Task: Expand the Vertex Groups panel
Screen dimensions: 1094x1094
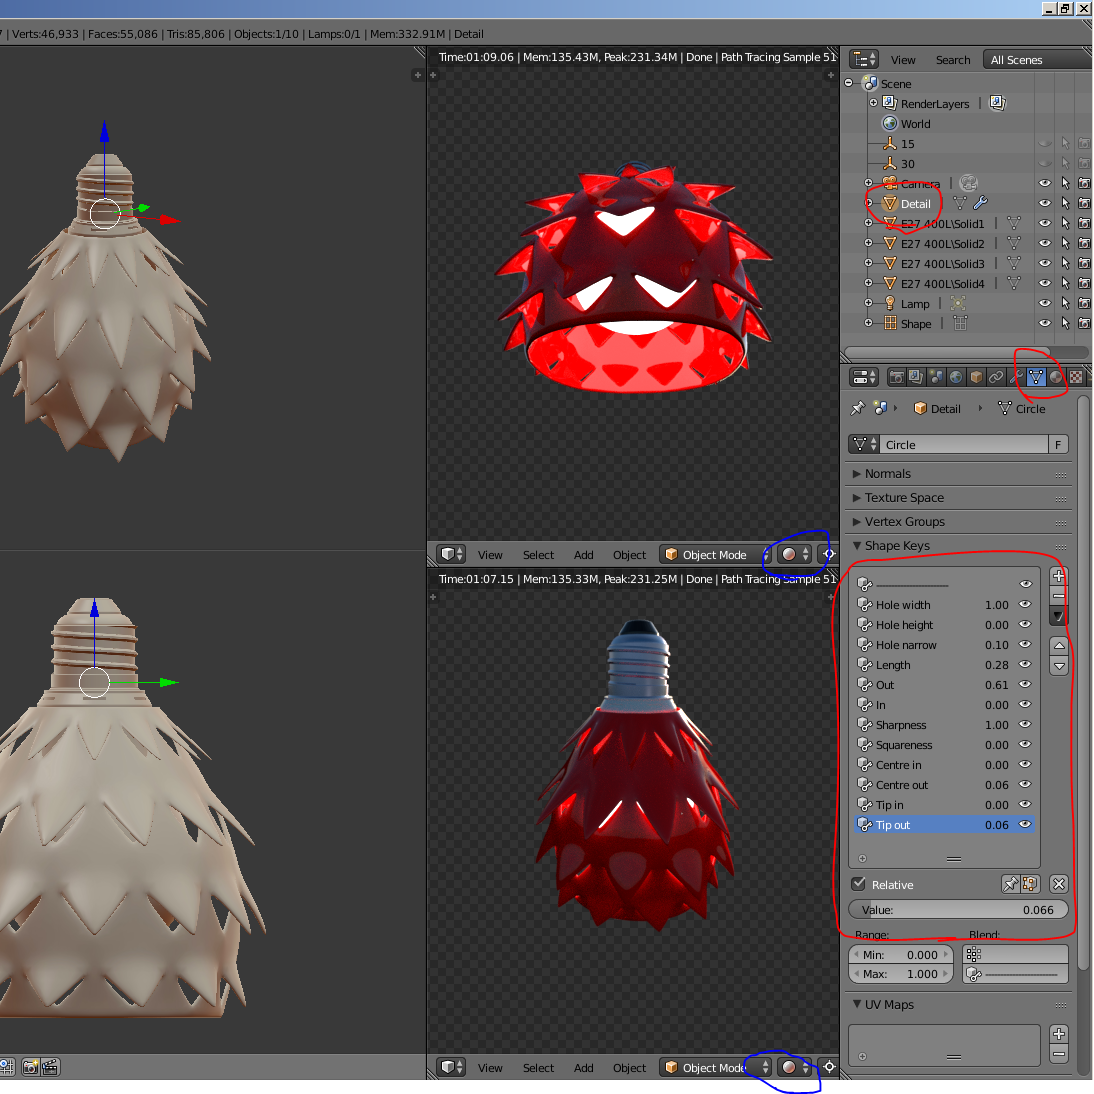Action: (904, 522)
